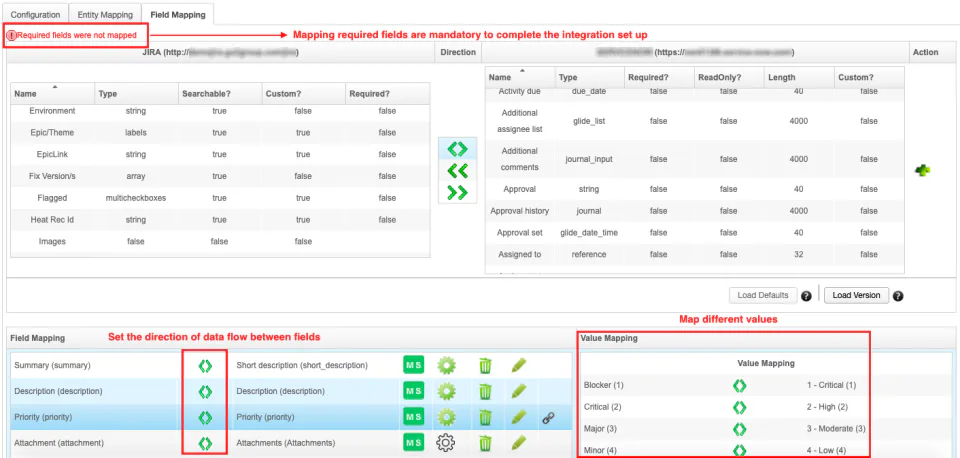
Task: Delete the Summary field mapping
Action: pyautogui.click(x=485, y=366)
